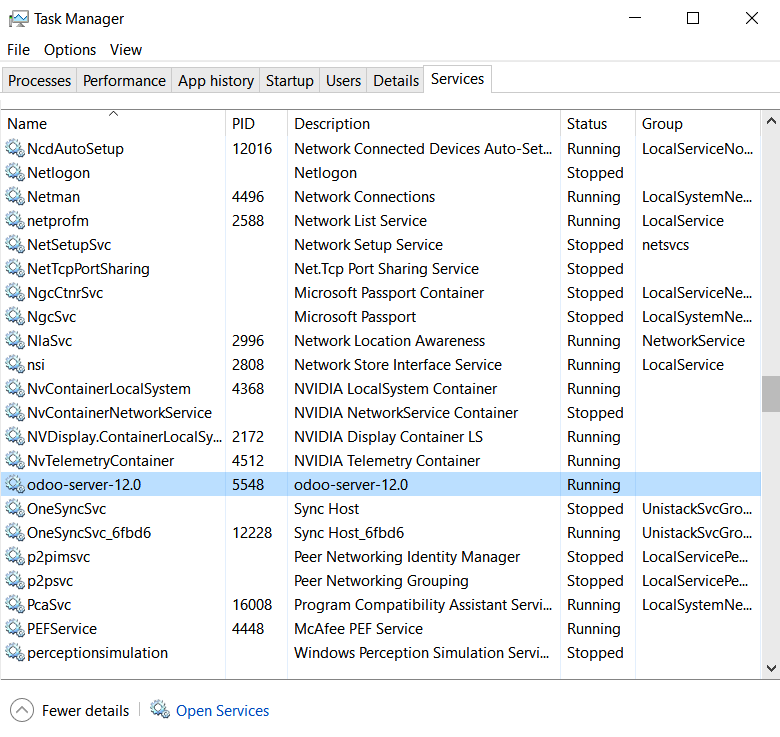Screen dimensions: 780x737
Task: Click the gear icon beside Open Services
Action: tap(160, 709)
